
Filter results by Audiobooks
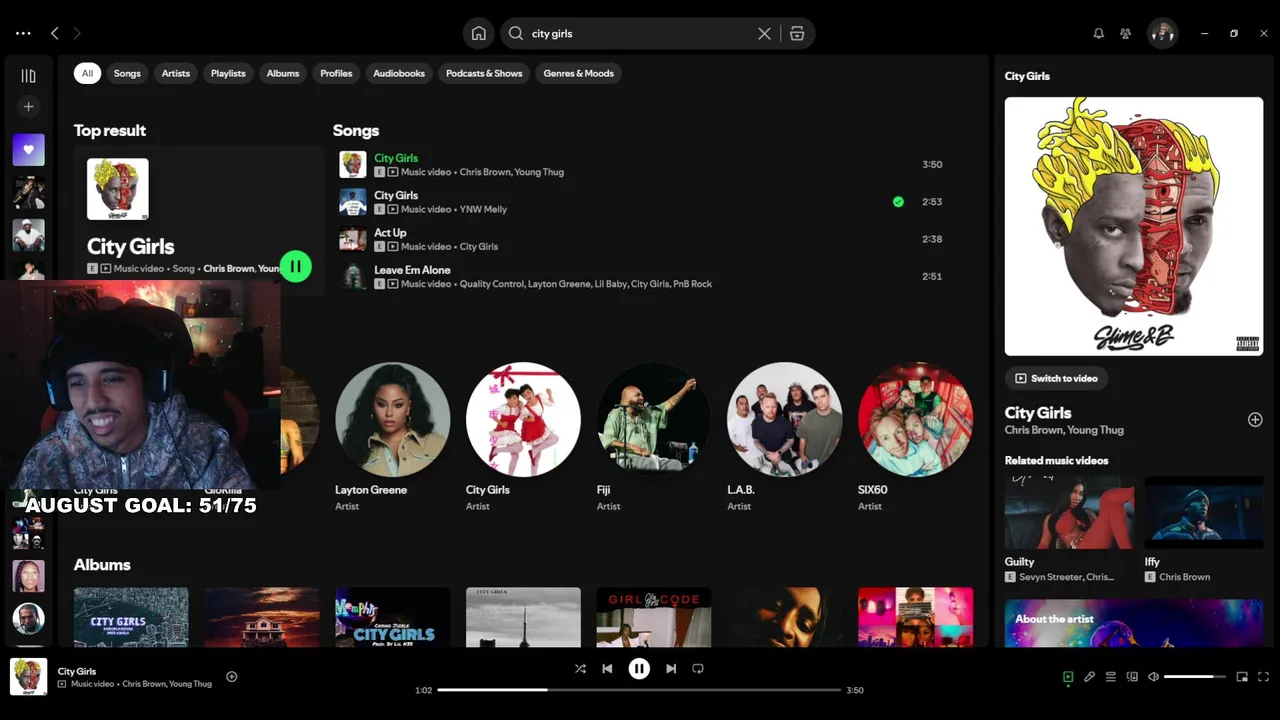[x=399, y=73]
